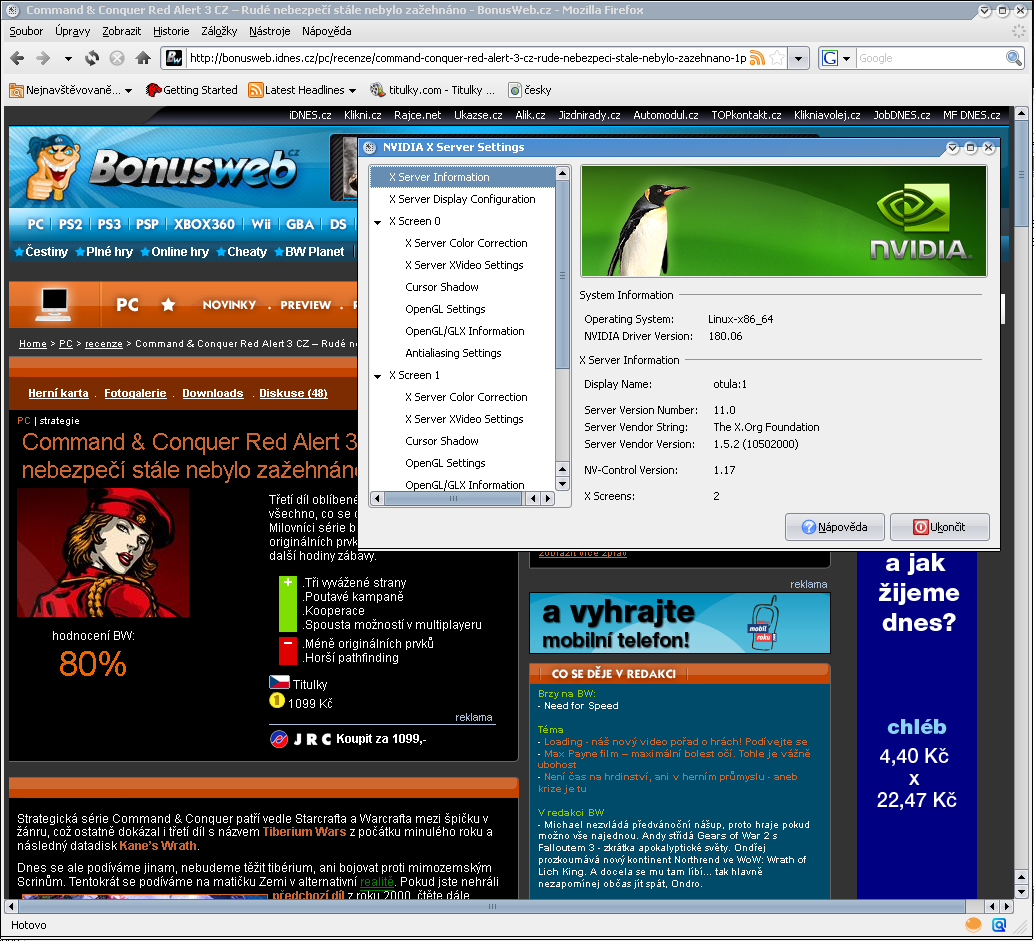Click the Bonusweb site favicon in address bar
This screenshot has width=1034, height=941.
coord(173,58)
